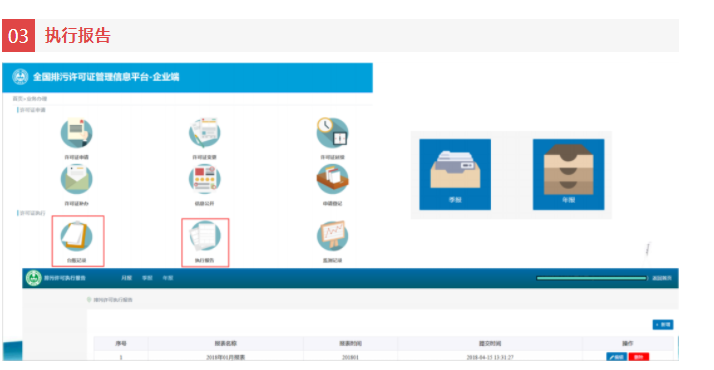Click the 许可证变更 paper and pen icon
Viewport: 714px width, 370px height.
[x=204, y=132]
